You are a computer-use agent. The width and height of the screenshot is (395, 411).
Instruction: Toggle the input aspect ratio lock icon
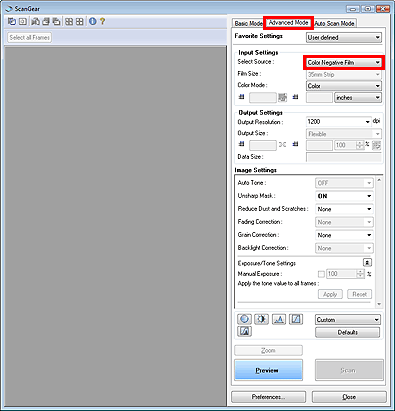282,97
